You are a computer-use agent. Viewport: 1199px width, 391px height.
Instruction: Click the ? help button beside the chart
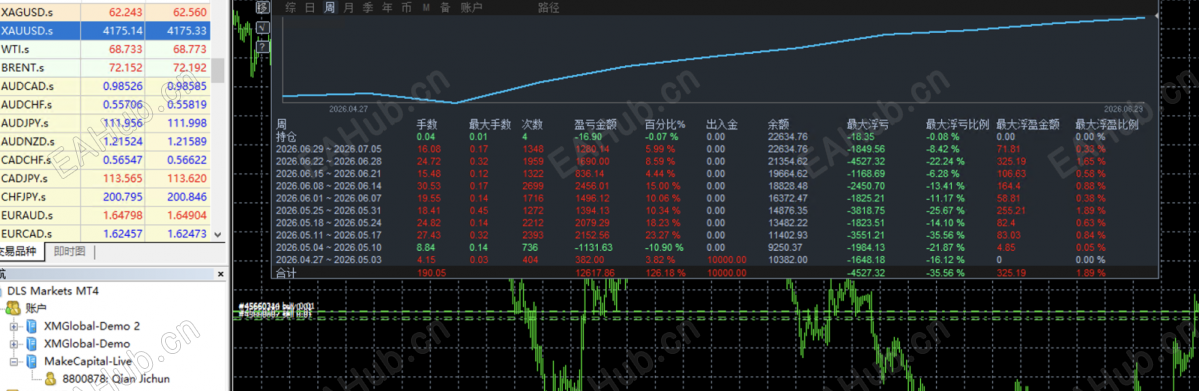tap(263, 47)
